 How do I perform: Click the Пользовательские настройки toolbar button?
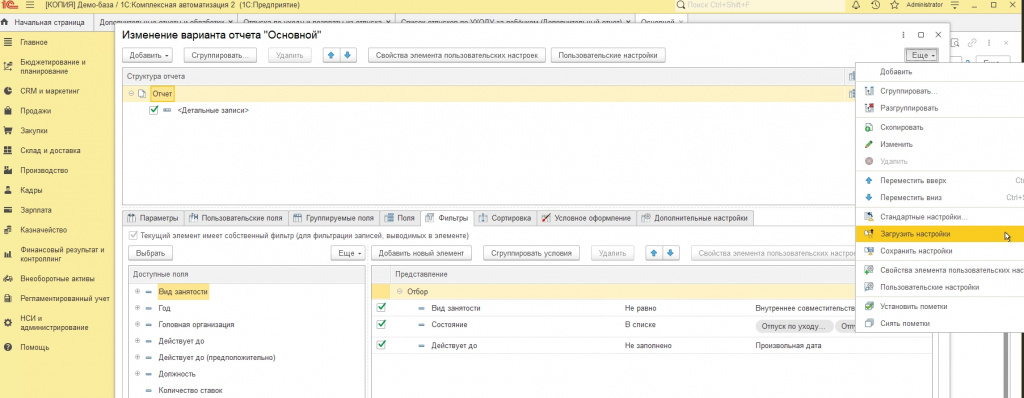tap(608, 56)
